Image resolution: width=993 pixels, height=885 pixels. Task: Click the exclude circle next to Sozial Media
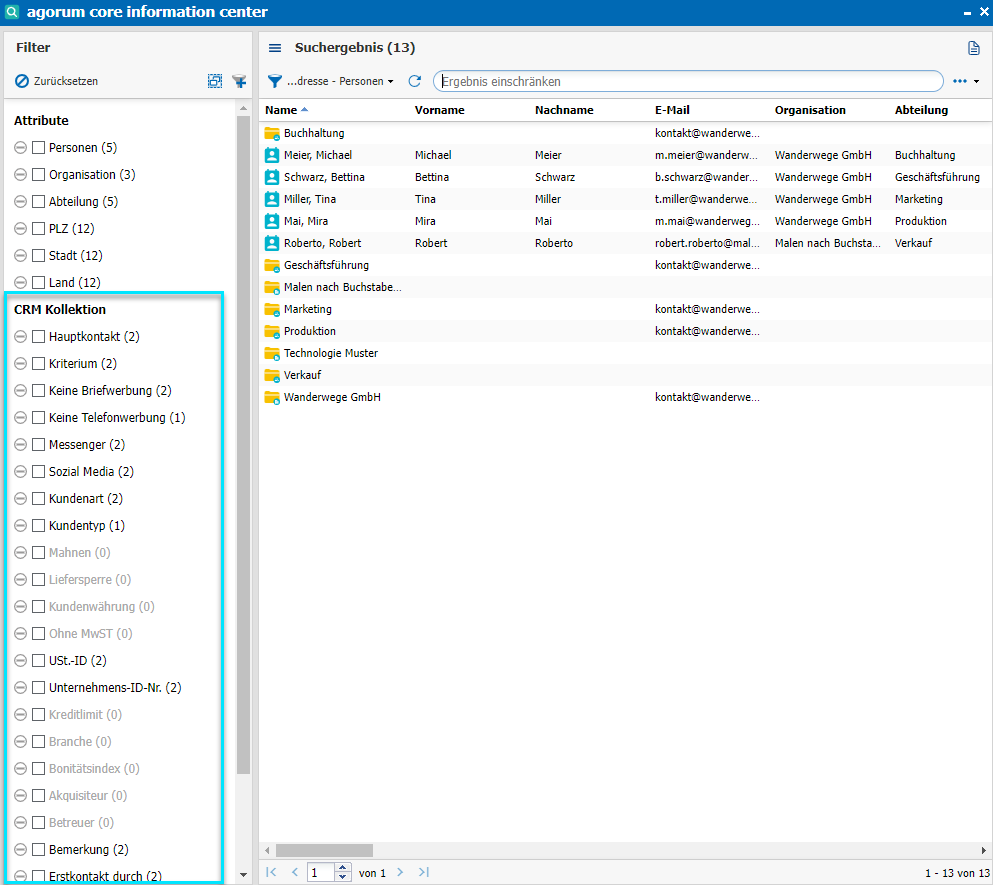pos(20,471)
